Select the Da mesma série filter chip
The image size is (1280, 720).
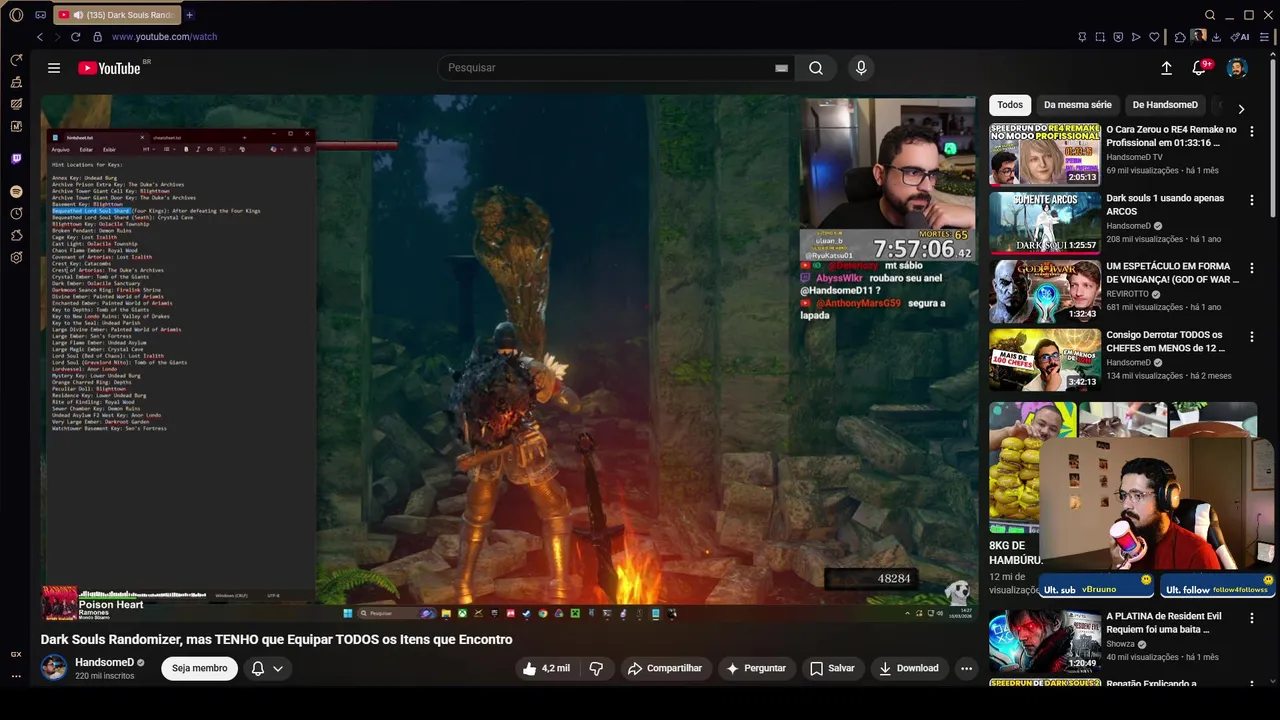(x=1078, y=105)
